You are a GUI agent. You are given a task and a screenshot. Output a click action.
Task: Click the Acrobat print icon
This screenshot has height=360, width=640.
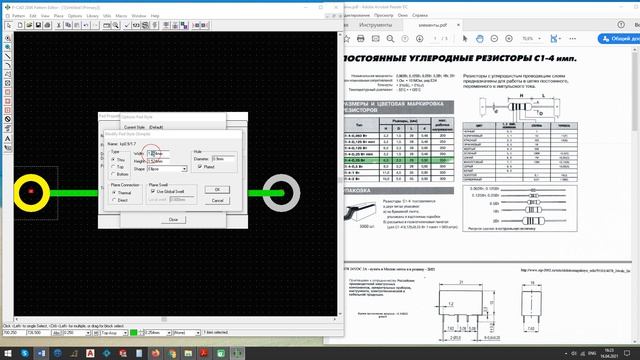360,38
